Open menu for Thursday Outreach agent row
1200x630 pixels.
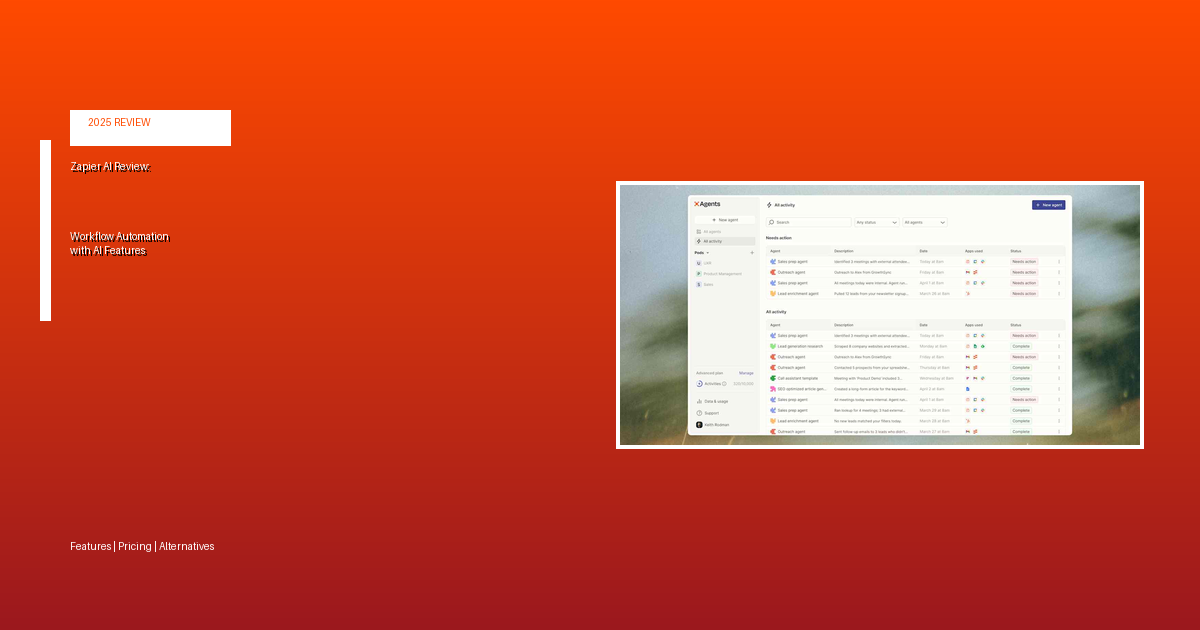(x=1059, y=367)
